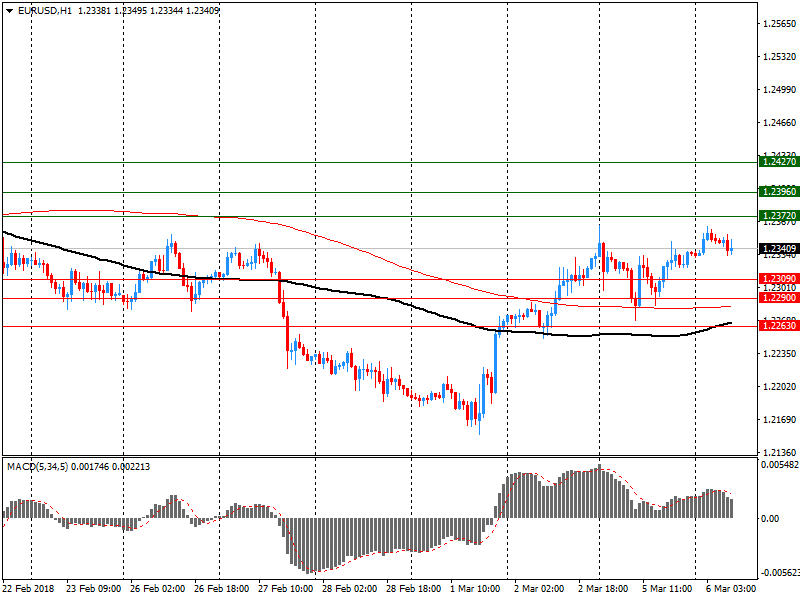Click the 1.22020 price scale value
800x600 pixels.
(x=780, y=387)
